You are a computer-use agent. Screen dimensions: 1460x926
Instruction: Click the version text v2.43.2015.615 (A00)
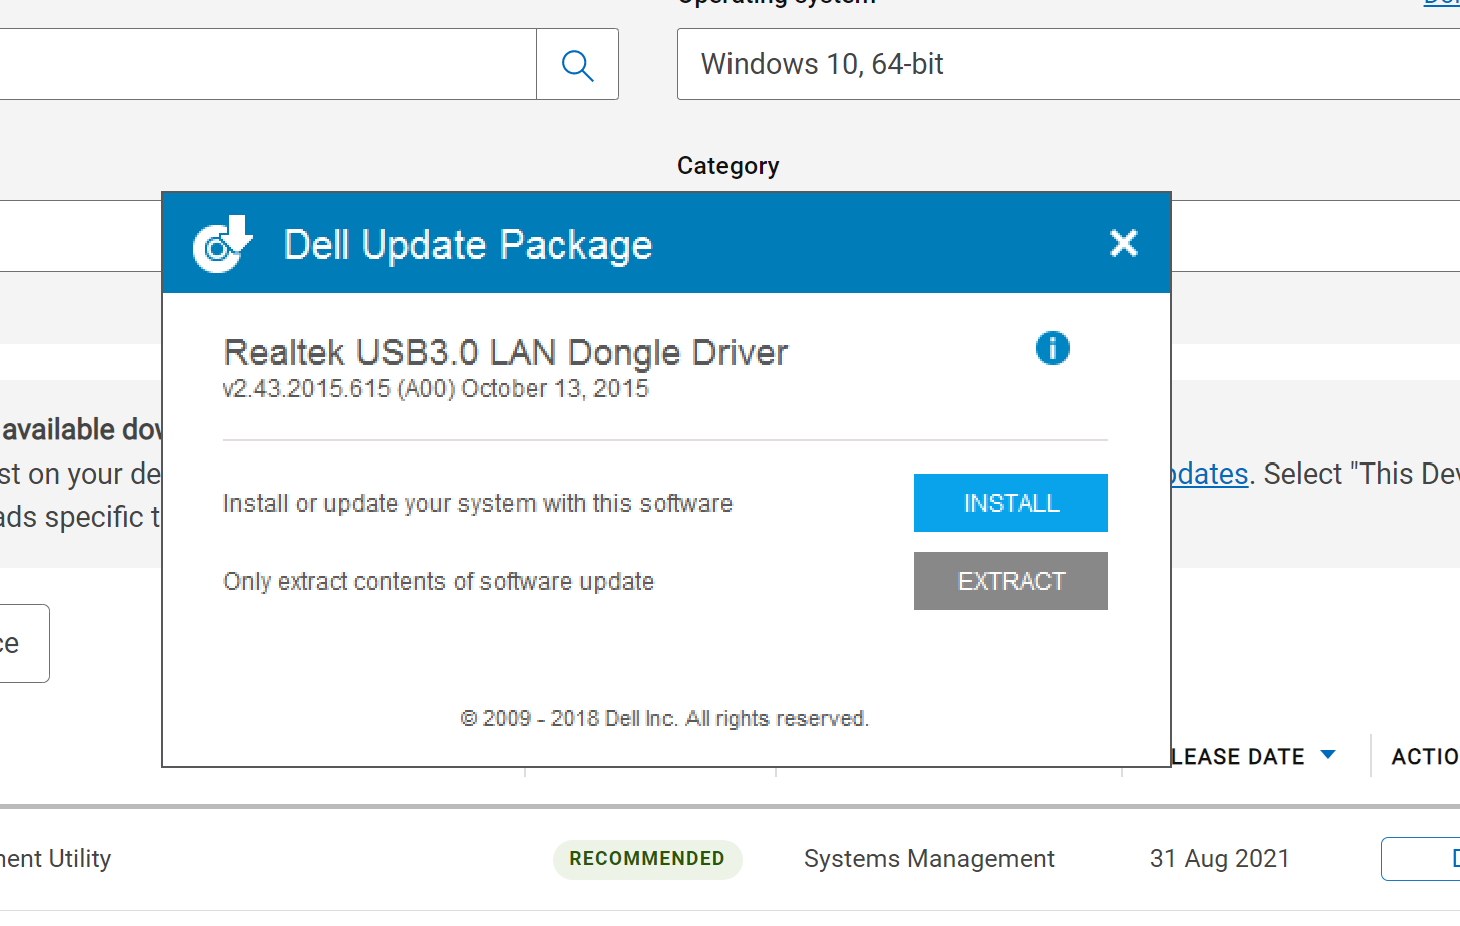339,389
